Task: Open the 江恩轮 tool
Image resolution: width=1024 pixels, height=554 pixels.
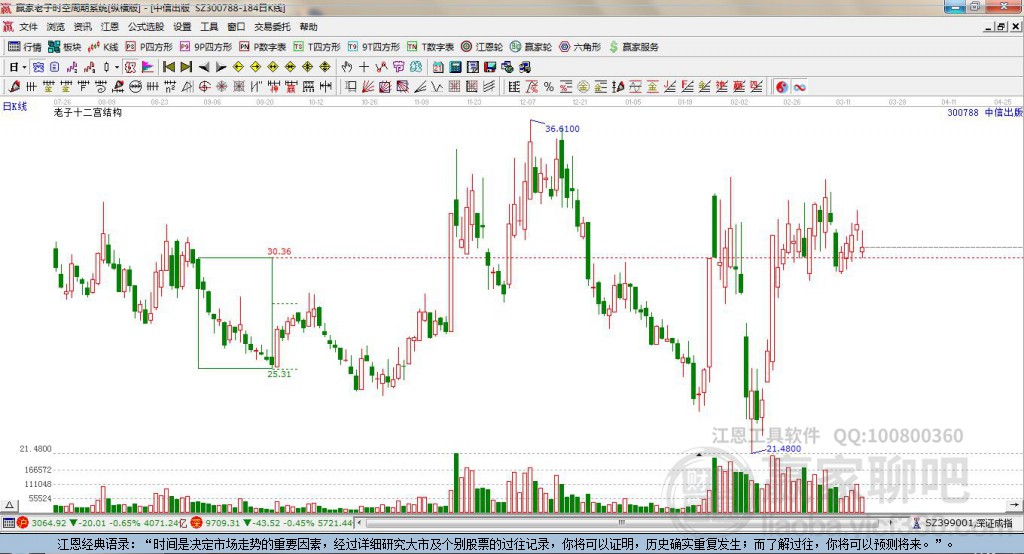Action: pos(482,46)
